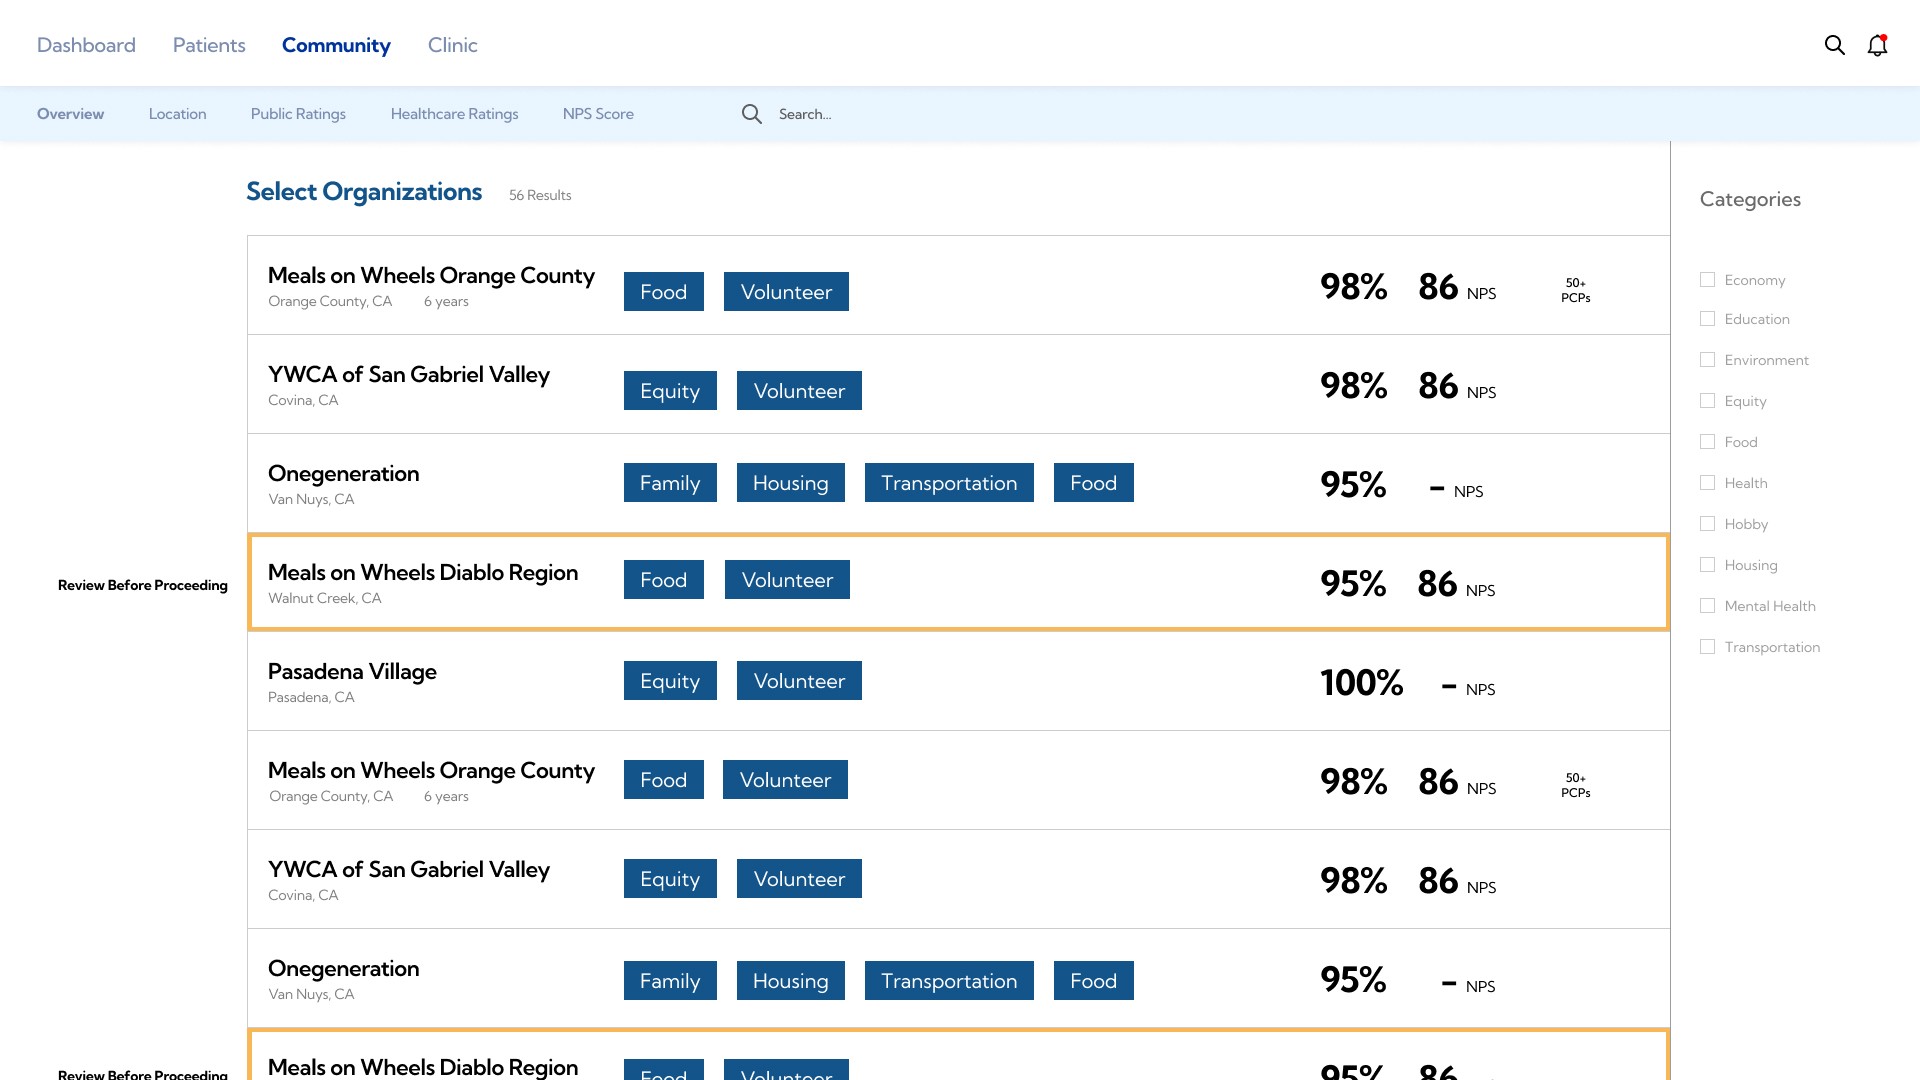Click "Walnut Creek, CA" under Meals on Wheels Diablo Region

tap(325, 598)
